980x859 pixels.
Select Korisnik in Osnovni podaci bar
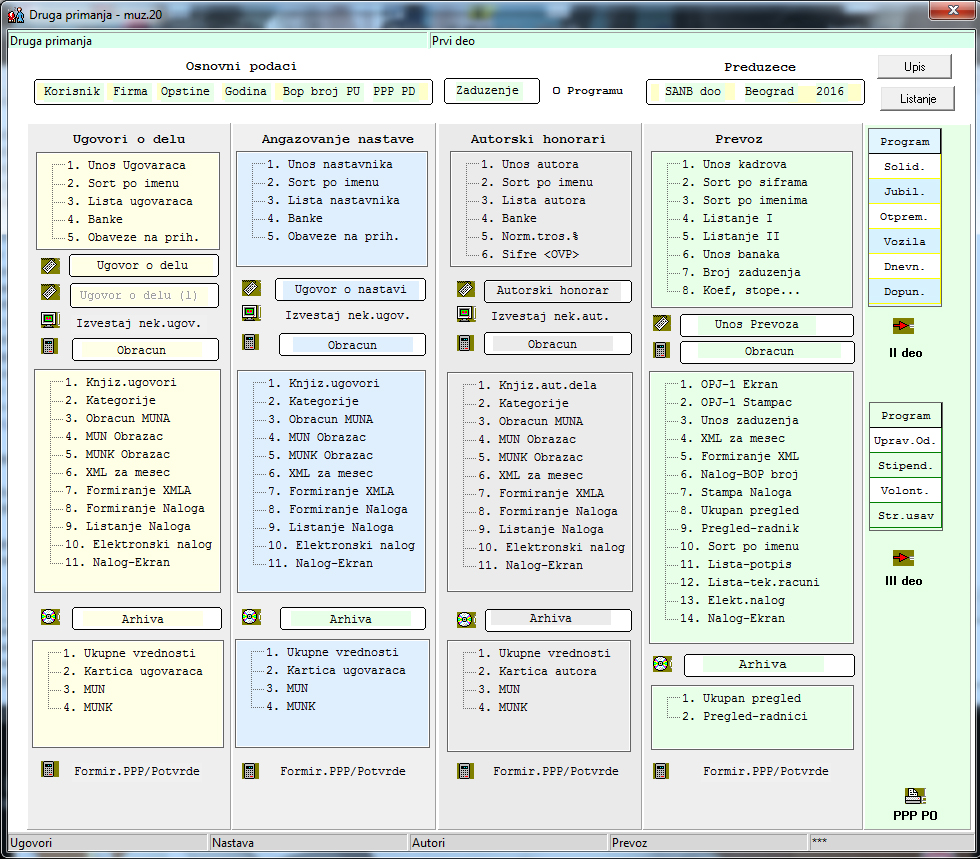(x=72, y=91)
